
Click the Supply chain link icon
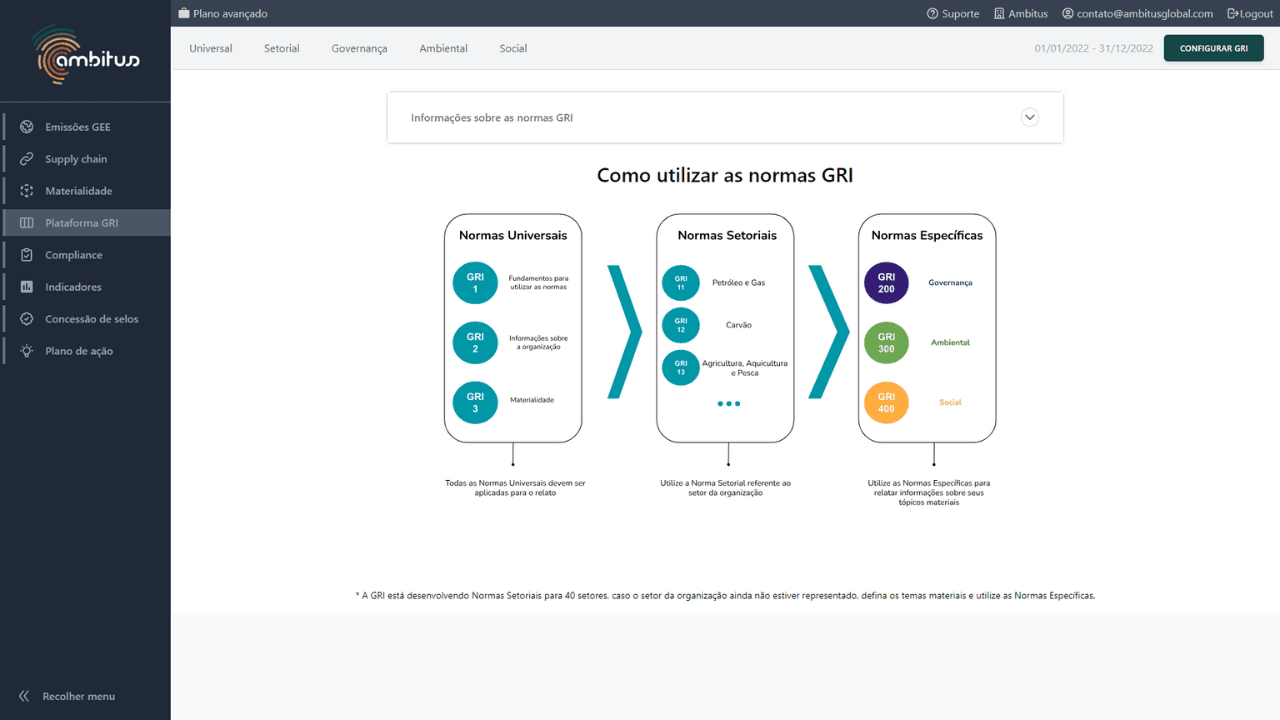(27, 159)
